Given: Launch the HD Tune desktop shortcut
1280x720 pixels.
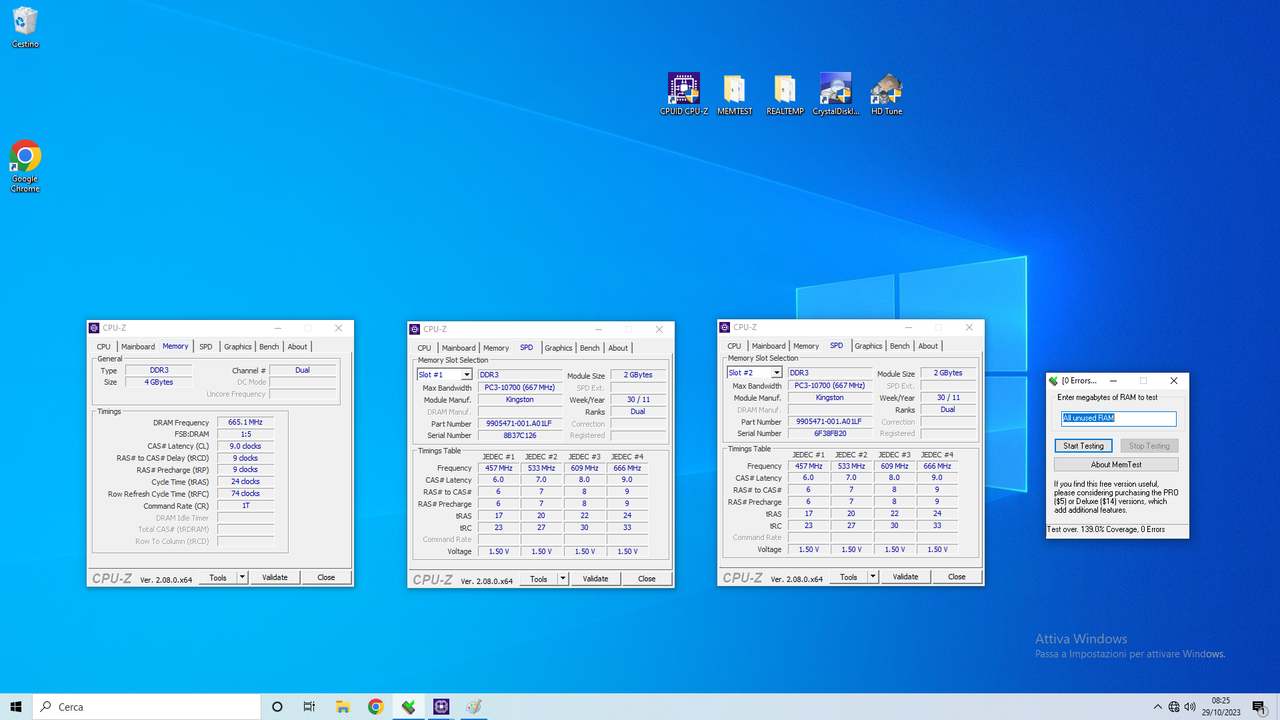Looking at the screenshot, I should (x=886, y=94).
